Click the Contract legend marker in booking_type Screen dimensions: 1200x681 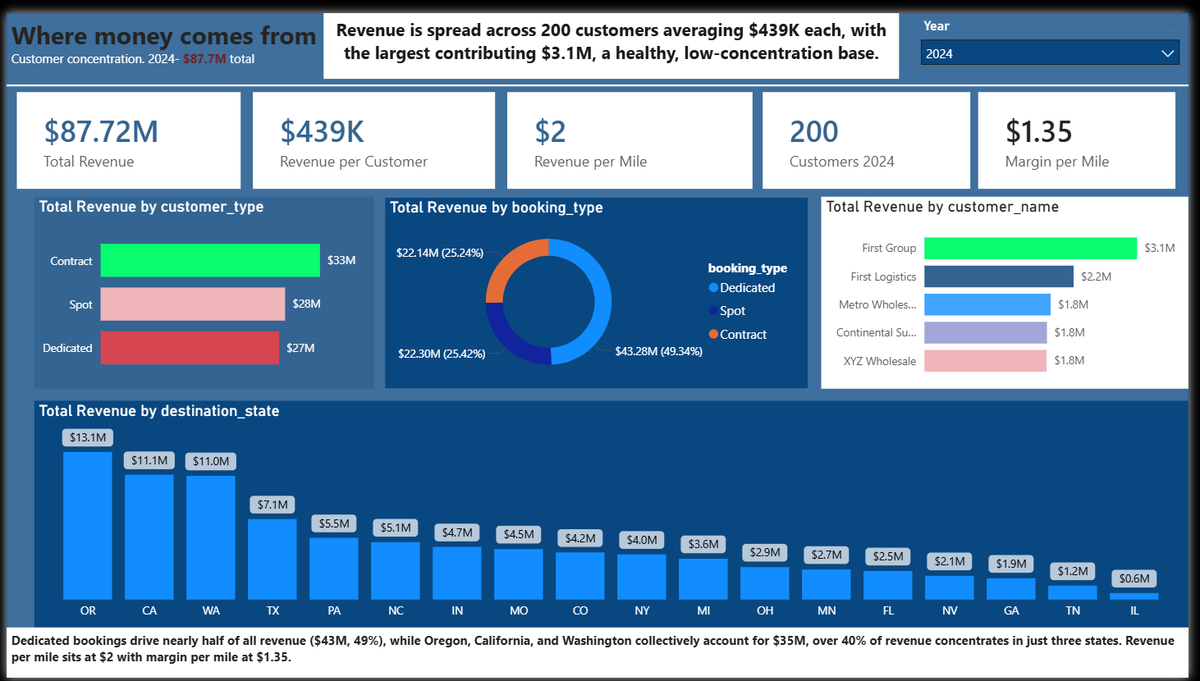(713, 334)
